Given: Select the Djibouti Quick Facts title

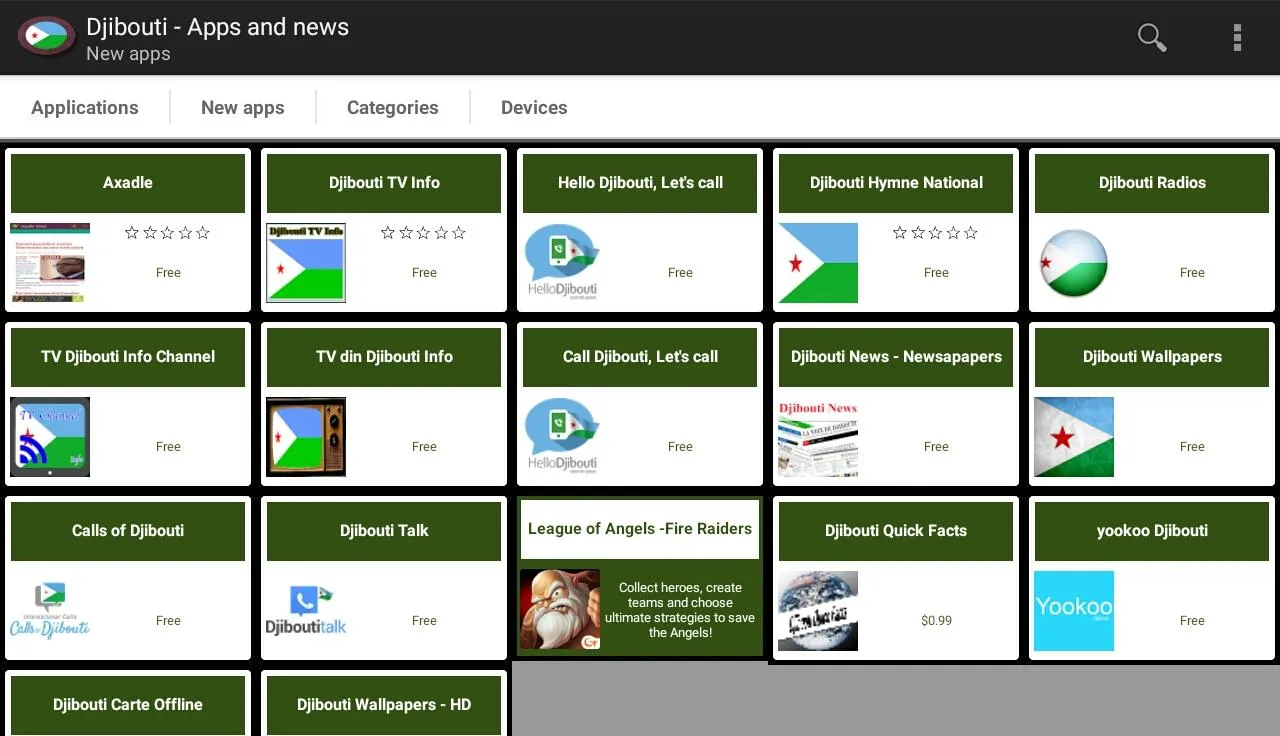Looking at the screenshot, I should [896, 531].
